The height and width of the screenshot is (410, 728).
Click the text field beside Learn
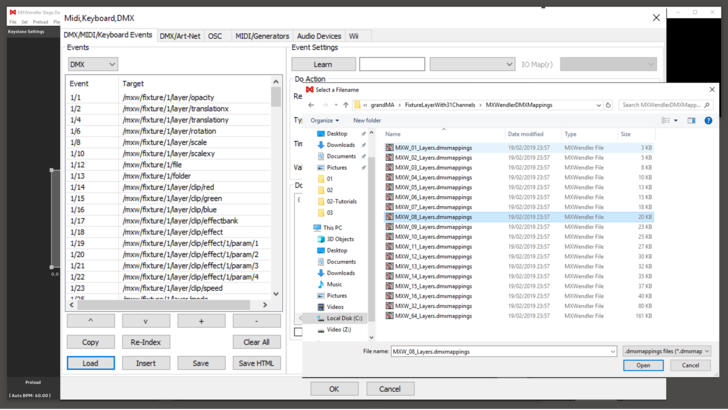pyautogui.click(x=392, y=64)
